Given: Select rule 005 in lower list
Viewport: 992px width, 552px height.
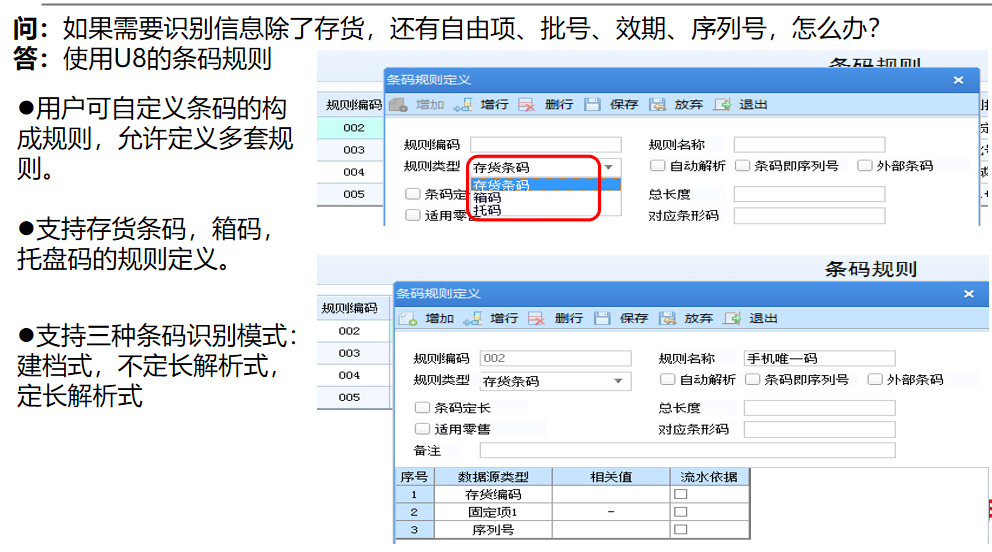Looking at the screenshot, I should (354, 397).
